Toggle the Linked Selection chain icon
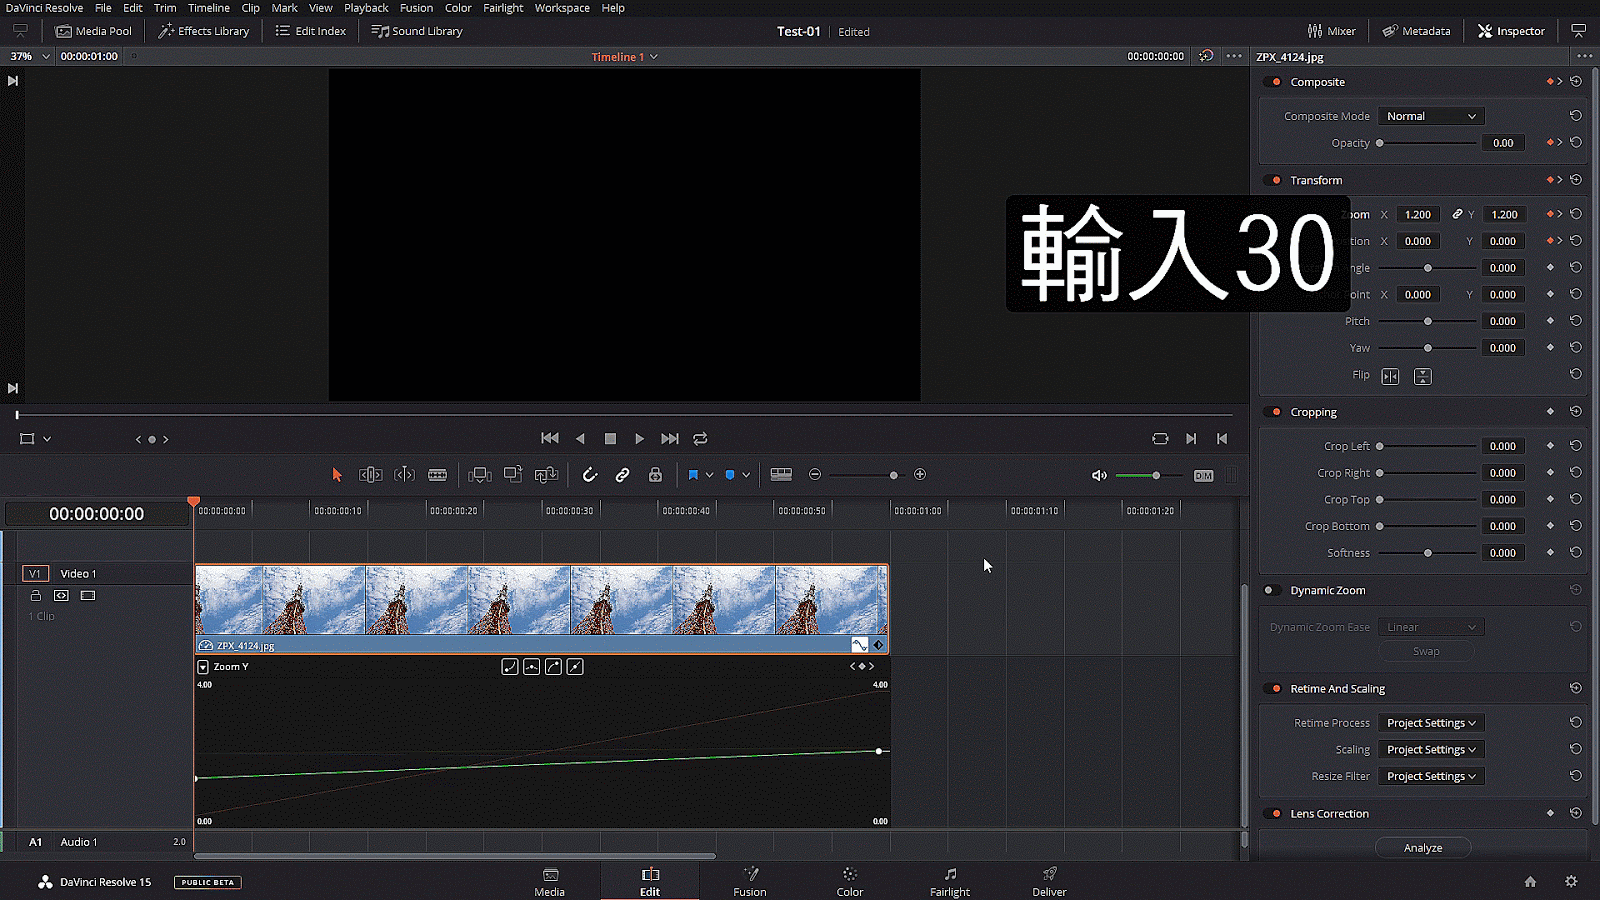Viewport: 1600px width, 900px height. coord(622,475)
